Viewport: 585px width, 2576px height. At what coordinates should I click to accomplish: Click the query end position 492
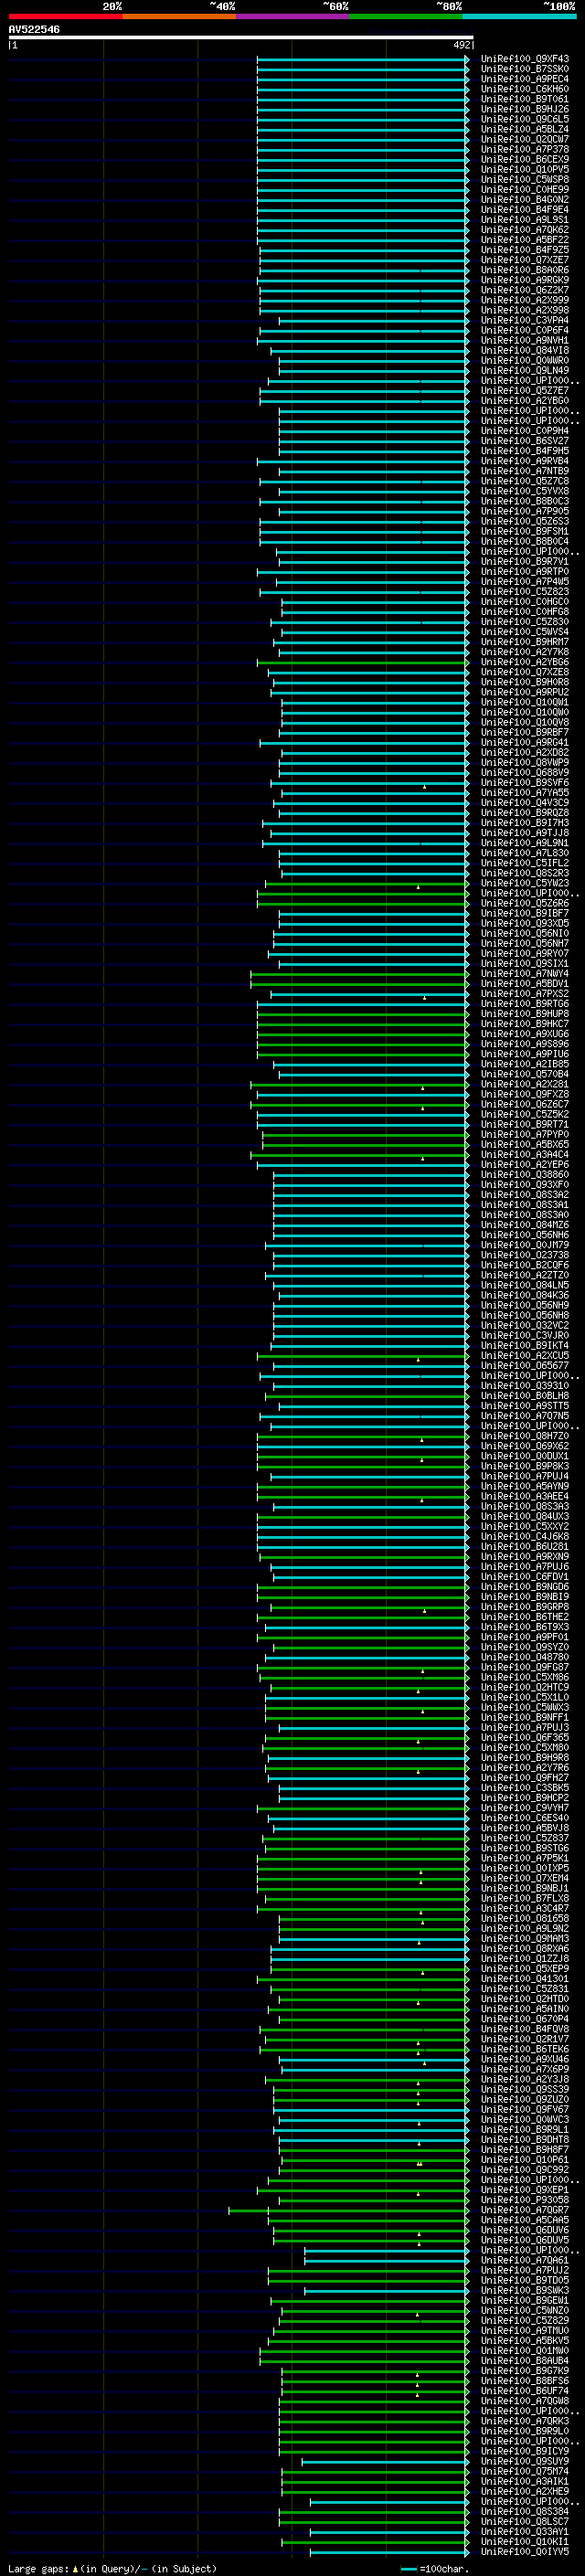click(462, 45)
